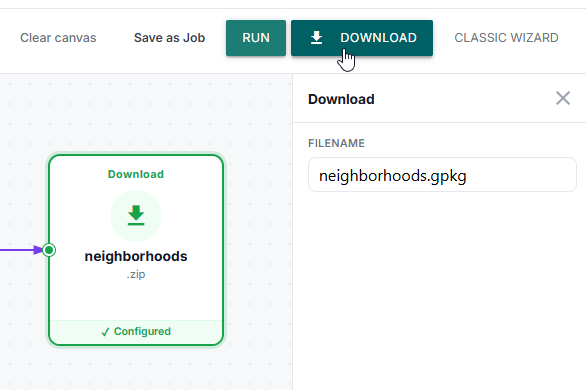Screen dimensions: 586x390
Task: Click the Download heading on the node
Action: [136, 174]
